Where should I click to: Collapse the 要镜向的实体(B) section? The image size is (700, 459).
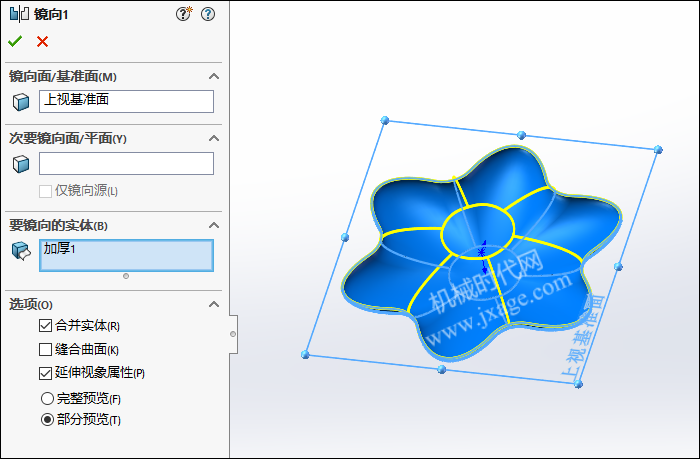214,225
